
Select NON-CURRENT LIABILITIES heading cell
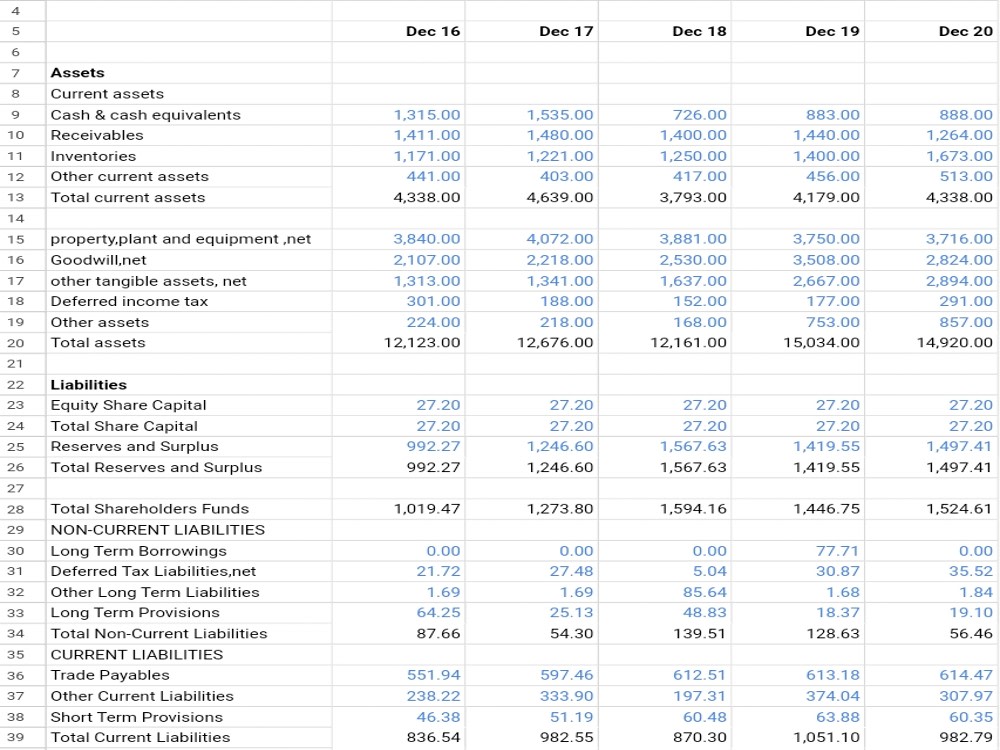pyautogui.click(x=189, y=530)
